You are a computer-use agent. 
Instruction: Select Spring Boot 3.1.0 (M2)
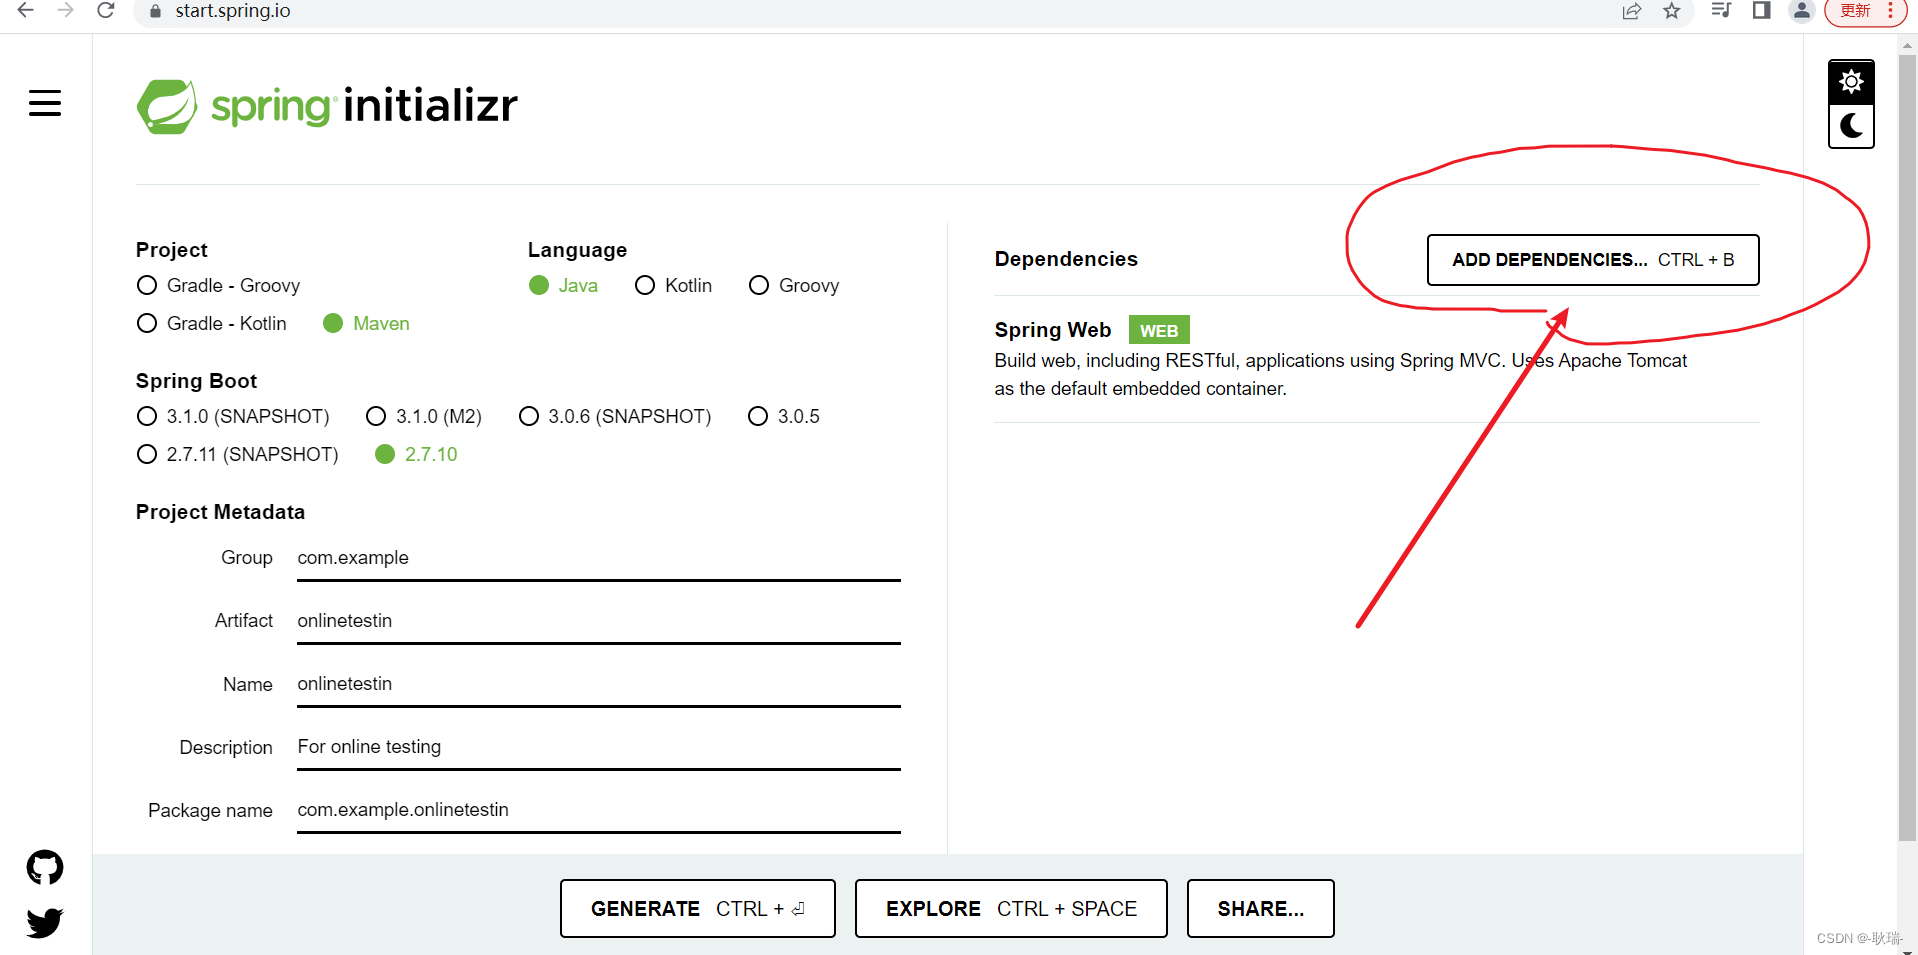(424, 417)
